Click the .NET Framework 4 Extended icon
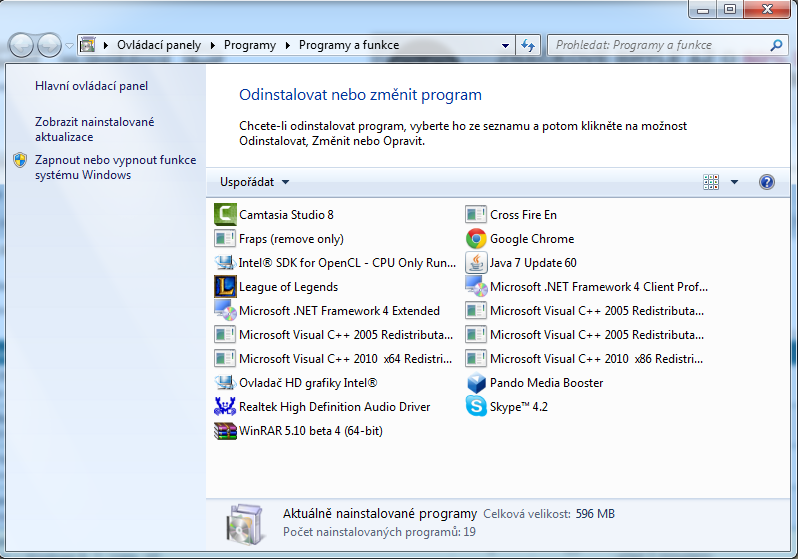Image resolution: width=798 pixels, height=559 pixels. pyautogui.click(x=225, y=310)
